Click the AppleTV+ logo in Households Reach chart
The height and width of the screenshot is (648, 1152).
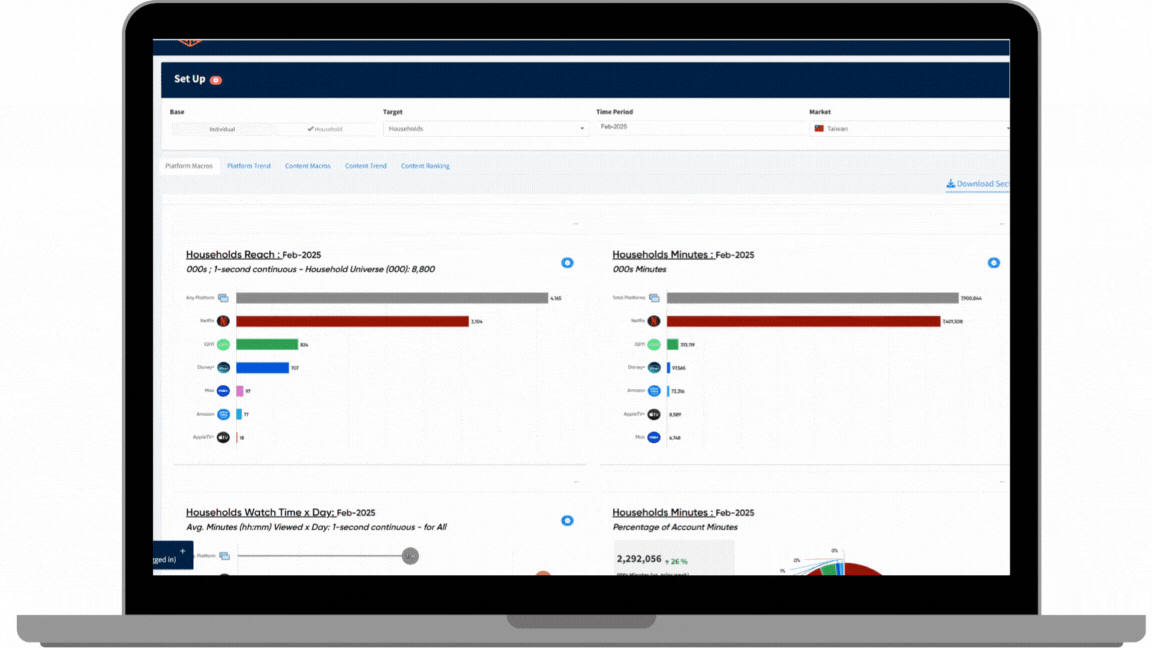(223, 437)
